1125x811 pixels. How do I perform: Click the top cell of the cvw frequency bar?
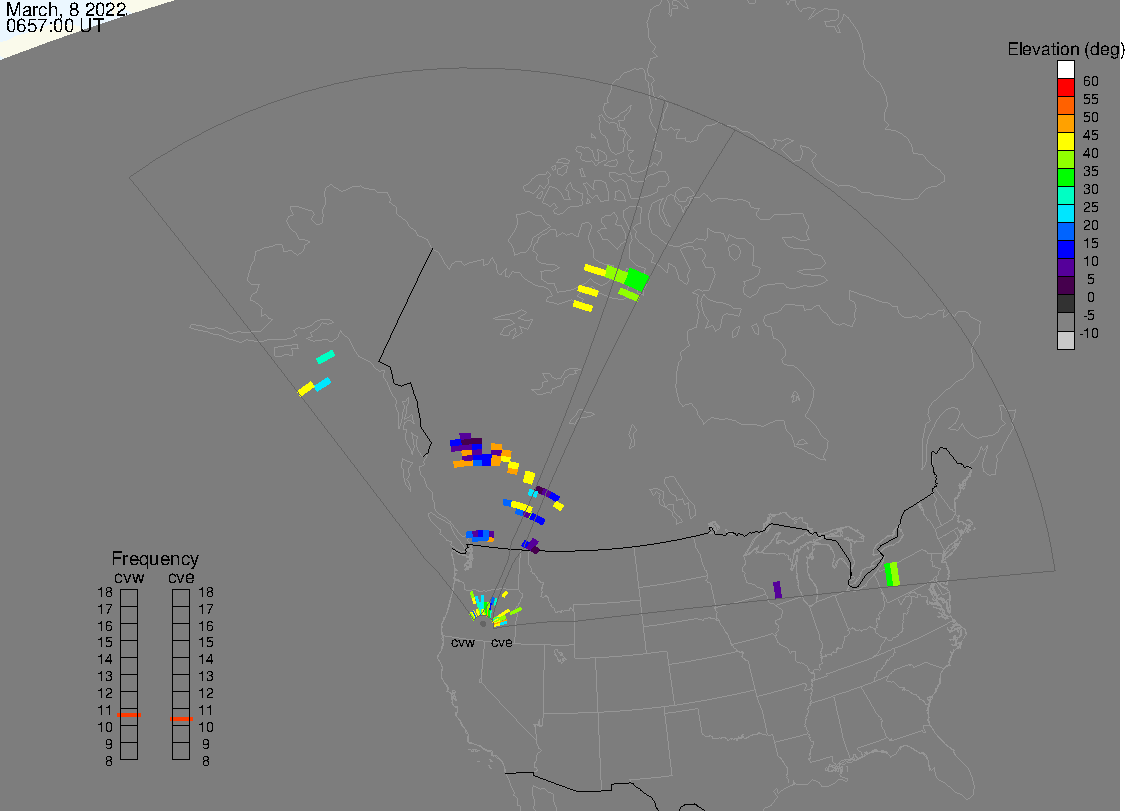coord(129,598)
